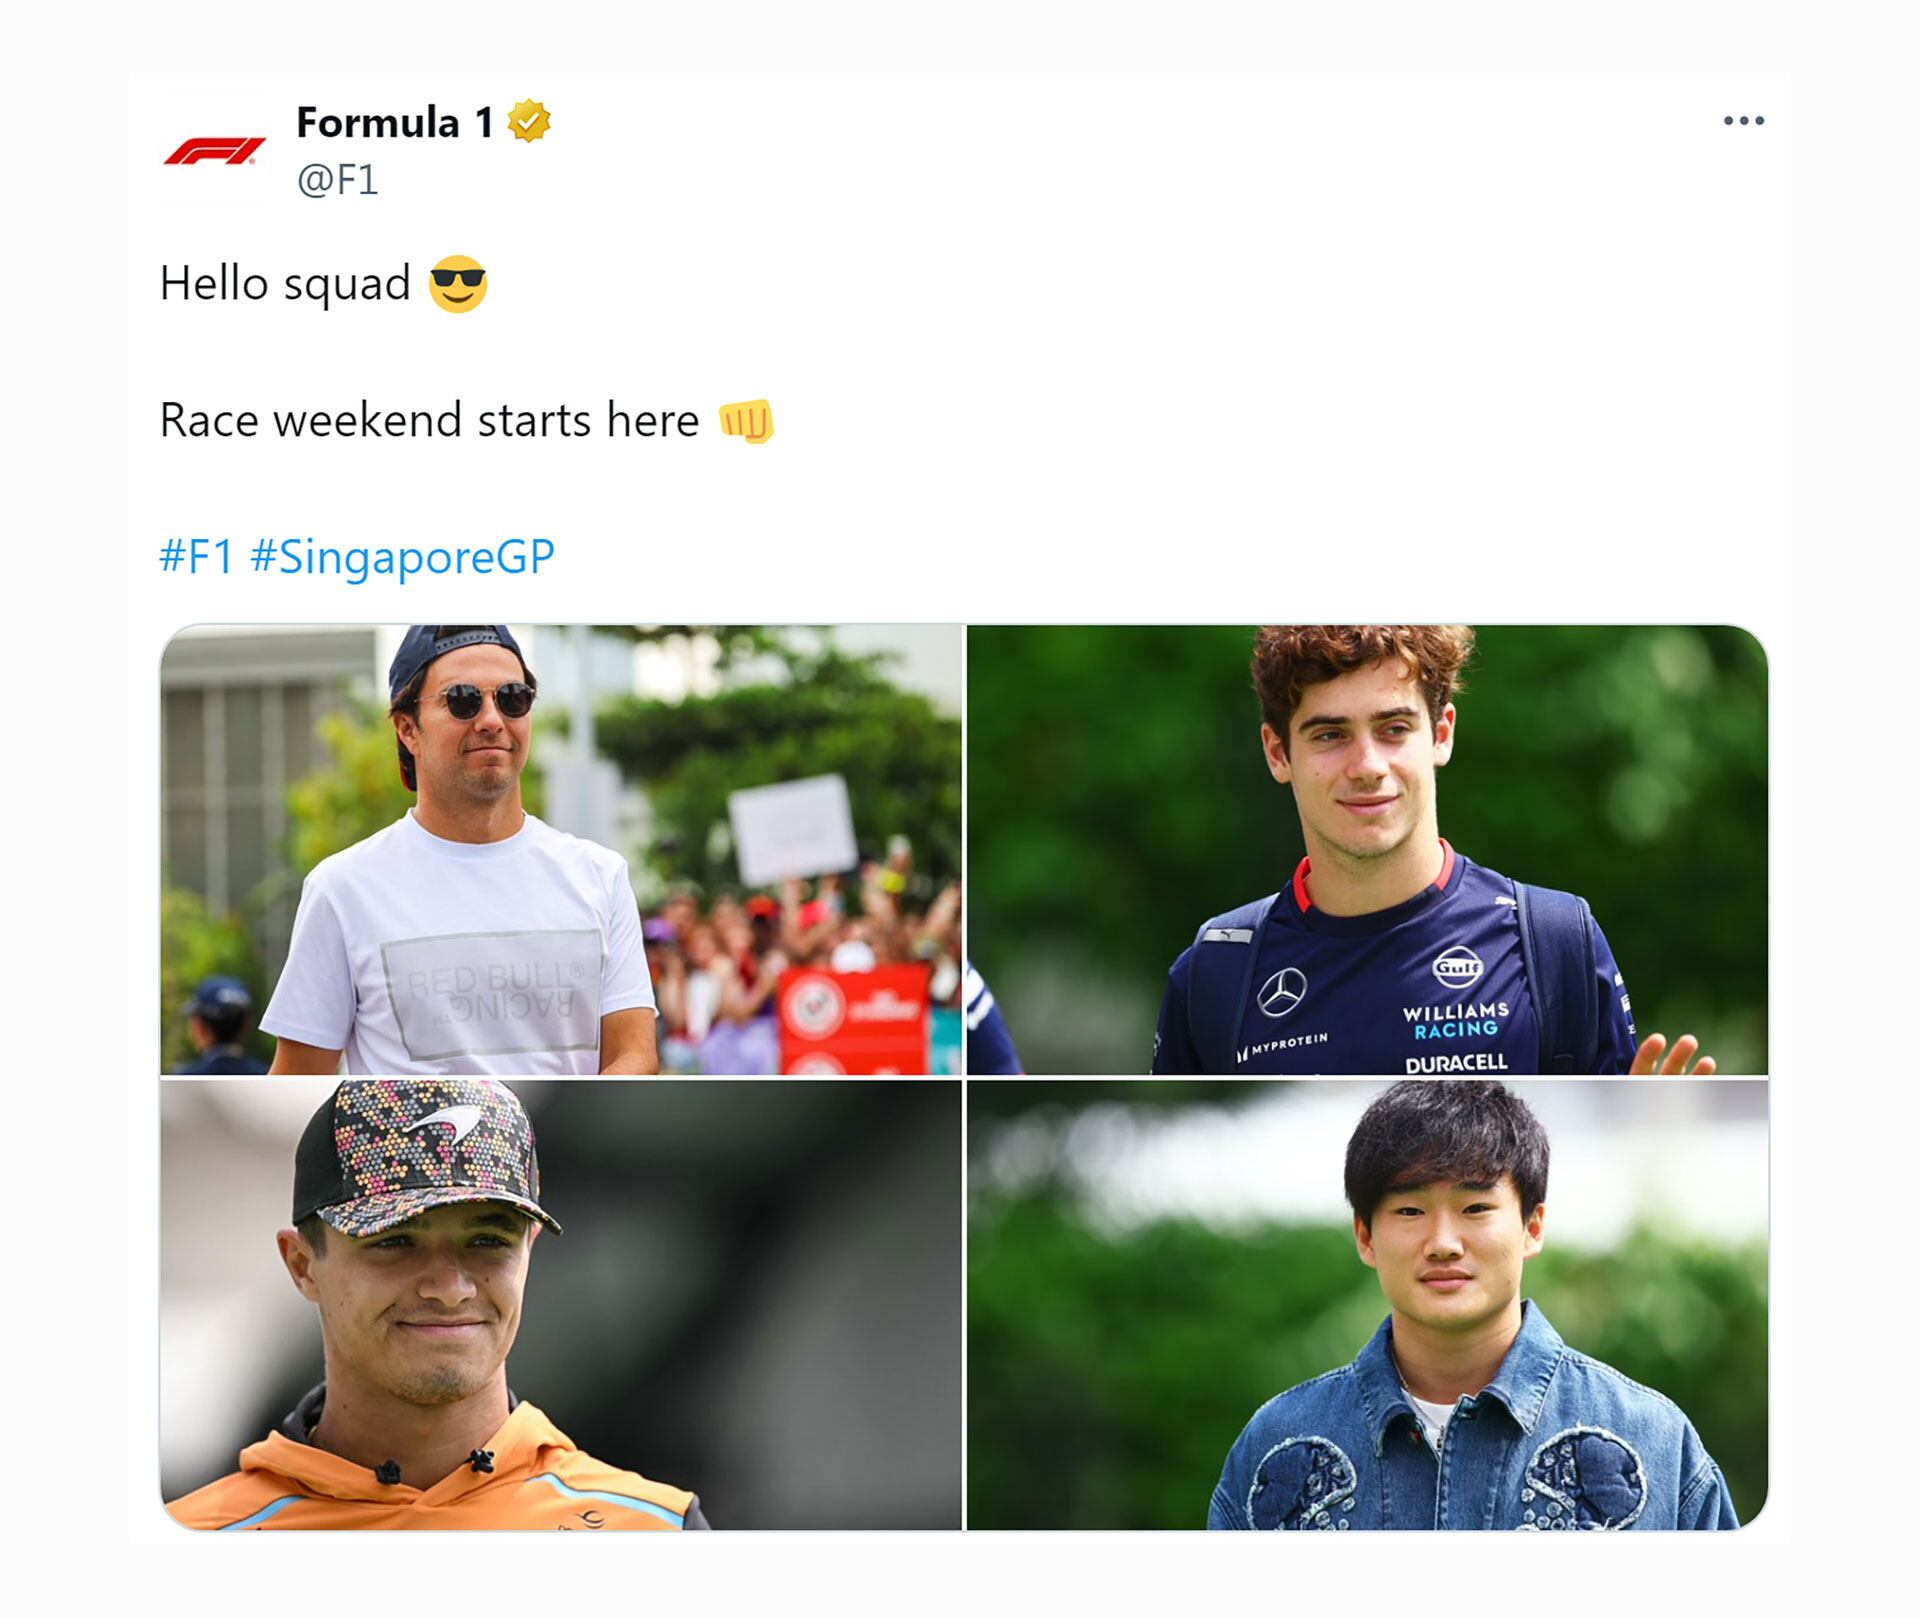Open photo of driver in Williams Racing shirt
The height and width of the screenshot is (1618, 1920).
point(1367,849)
